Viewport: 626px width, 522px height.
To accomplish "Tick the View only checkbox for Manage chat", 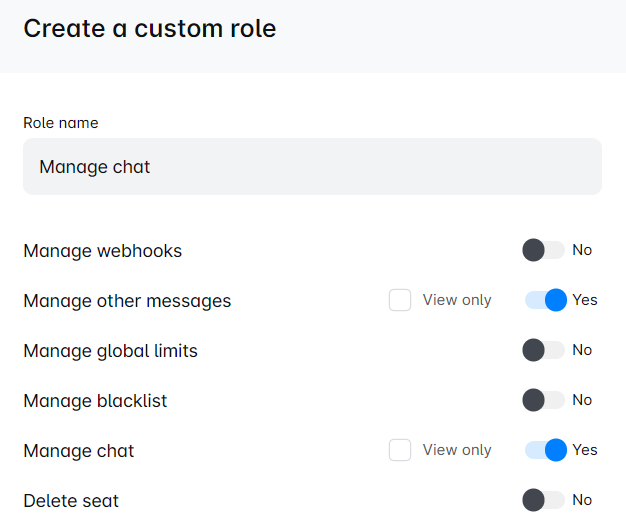I will (x=400, y=450).
